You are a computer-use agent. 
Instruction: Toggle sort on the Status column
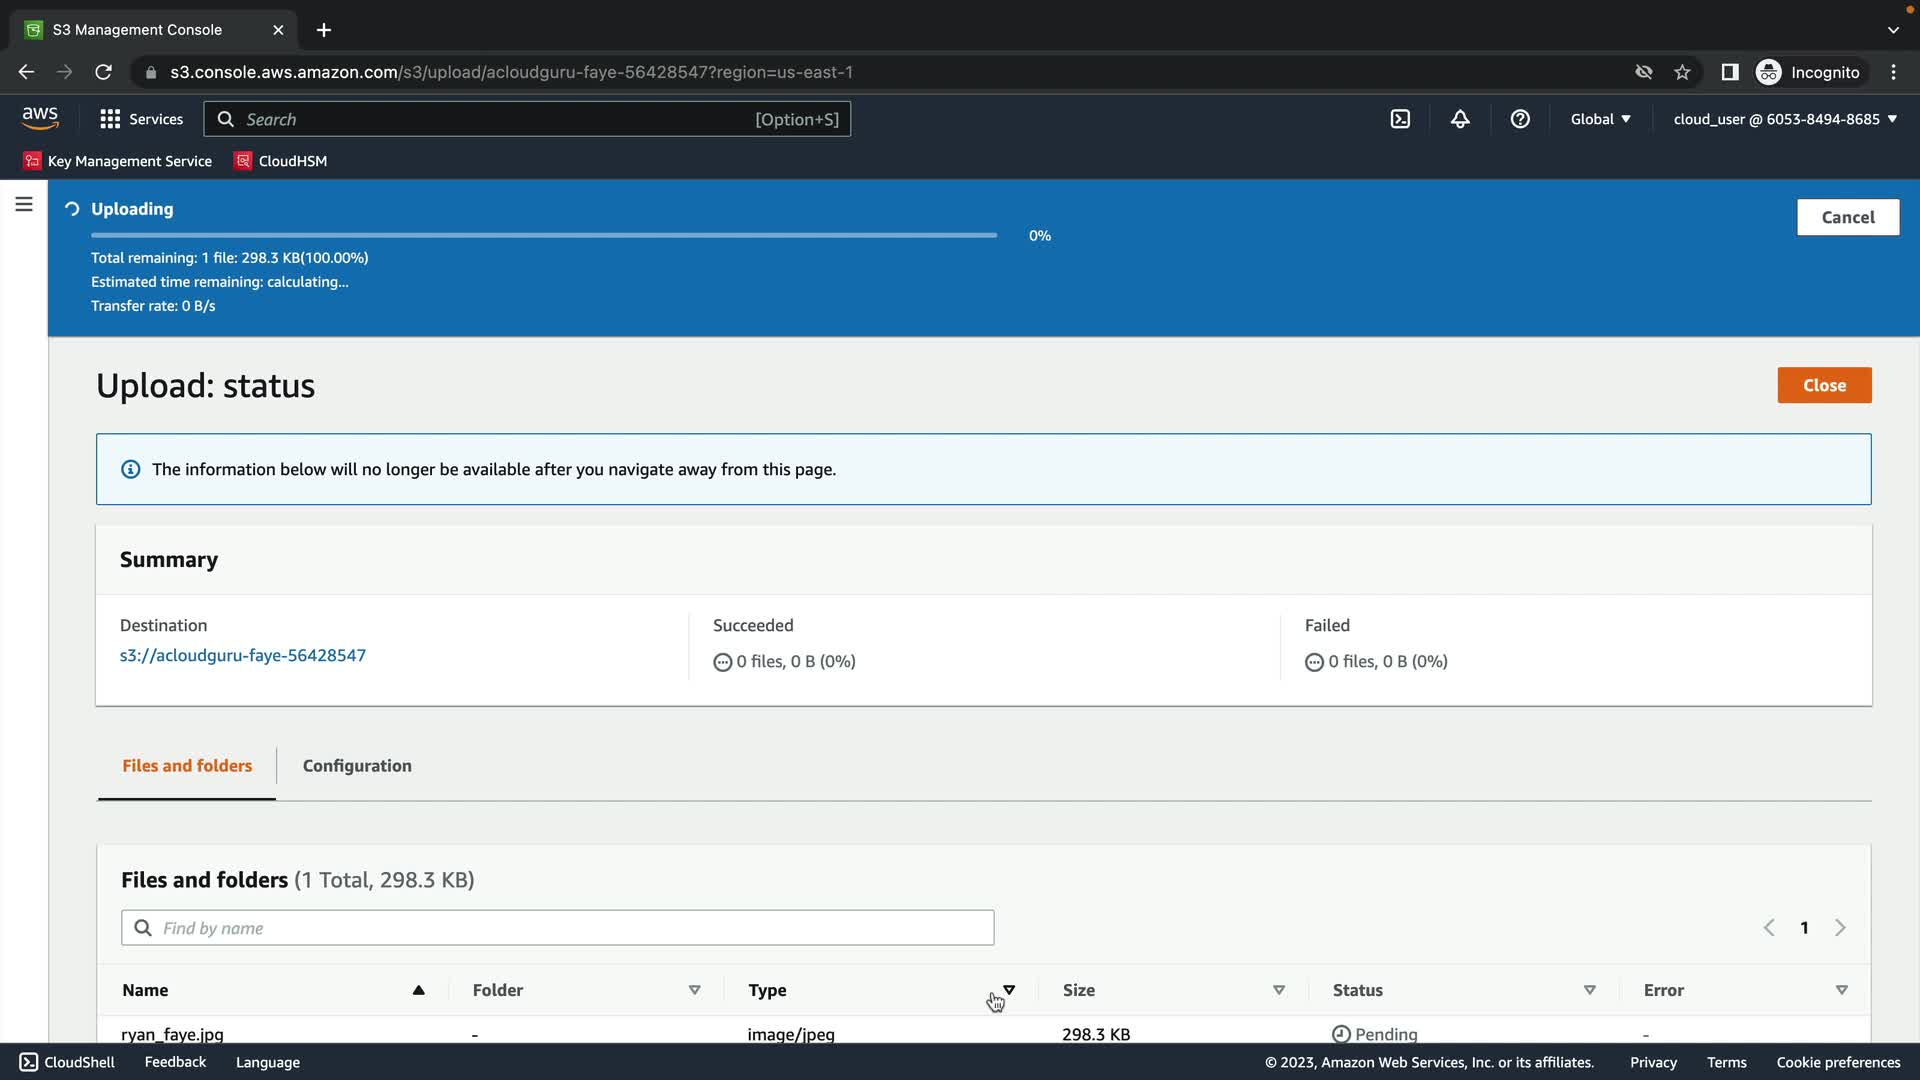click(x=1589, y=990)
